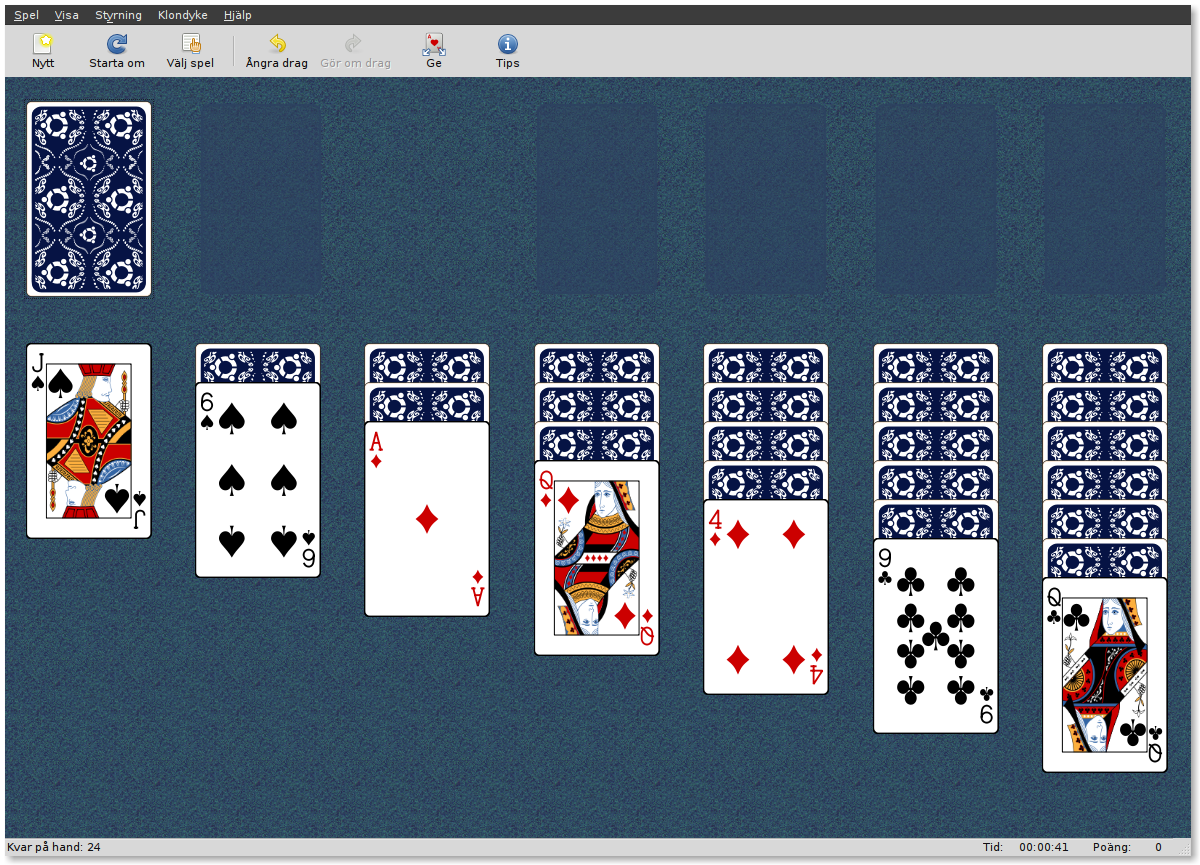Select the six of spades card
1200x865 pixels.
(x=258, y=480)
